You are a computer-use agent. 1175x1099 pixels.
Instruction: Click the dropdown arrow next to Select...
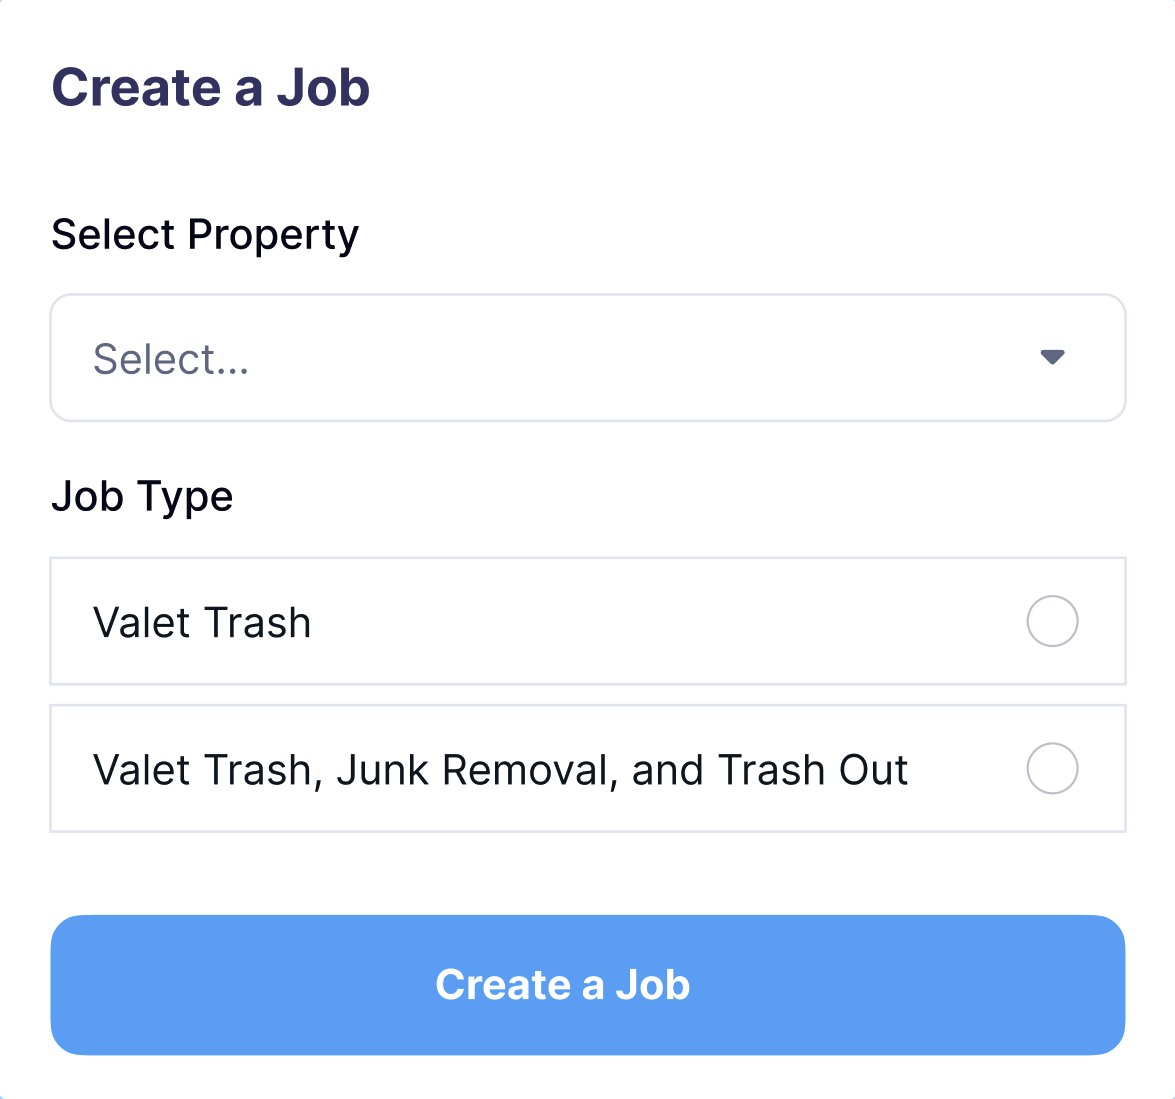(1052, 357)
